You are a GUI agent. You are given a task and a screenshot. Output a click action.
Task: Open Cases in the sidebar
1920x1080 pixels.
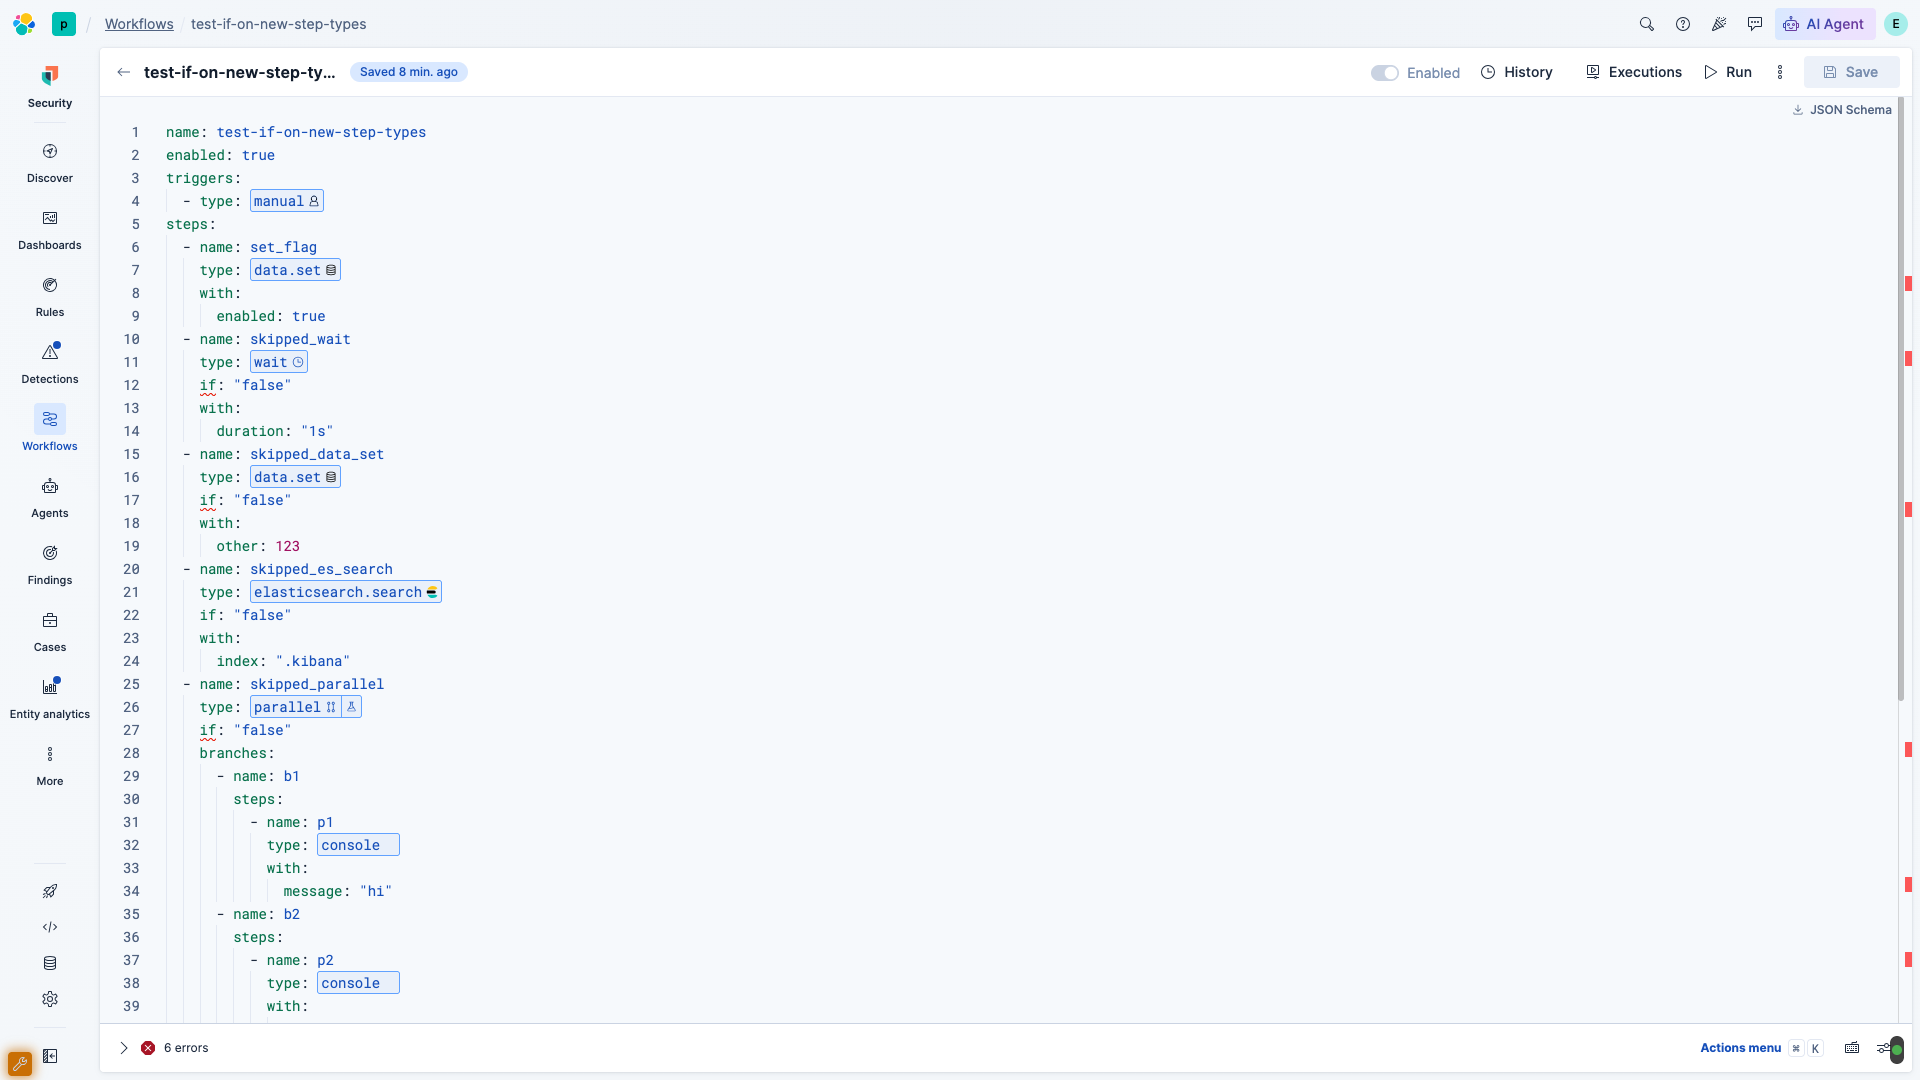pyautogui.click(x=50, y=632)
